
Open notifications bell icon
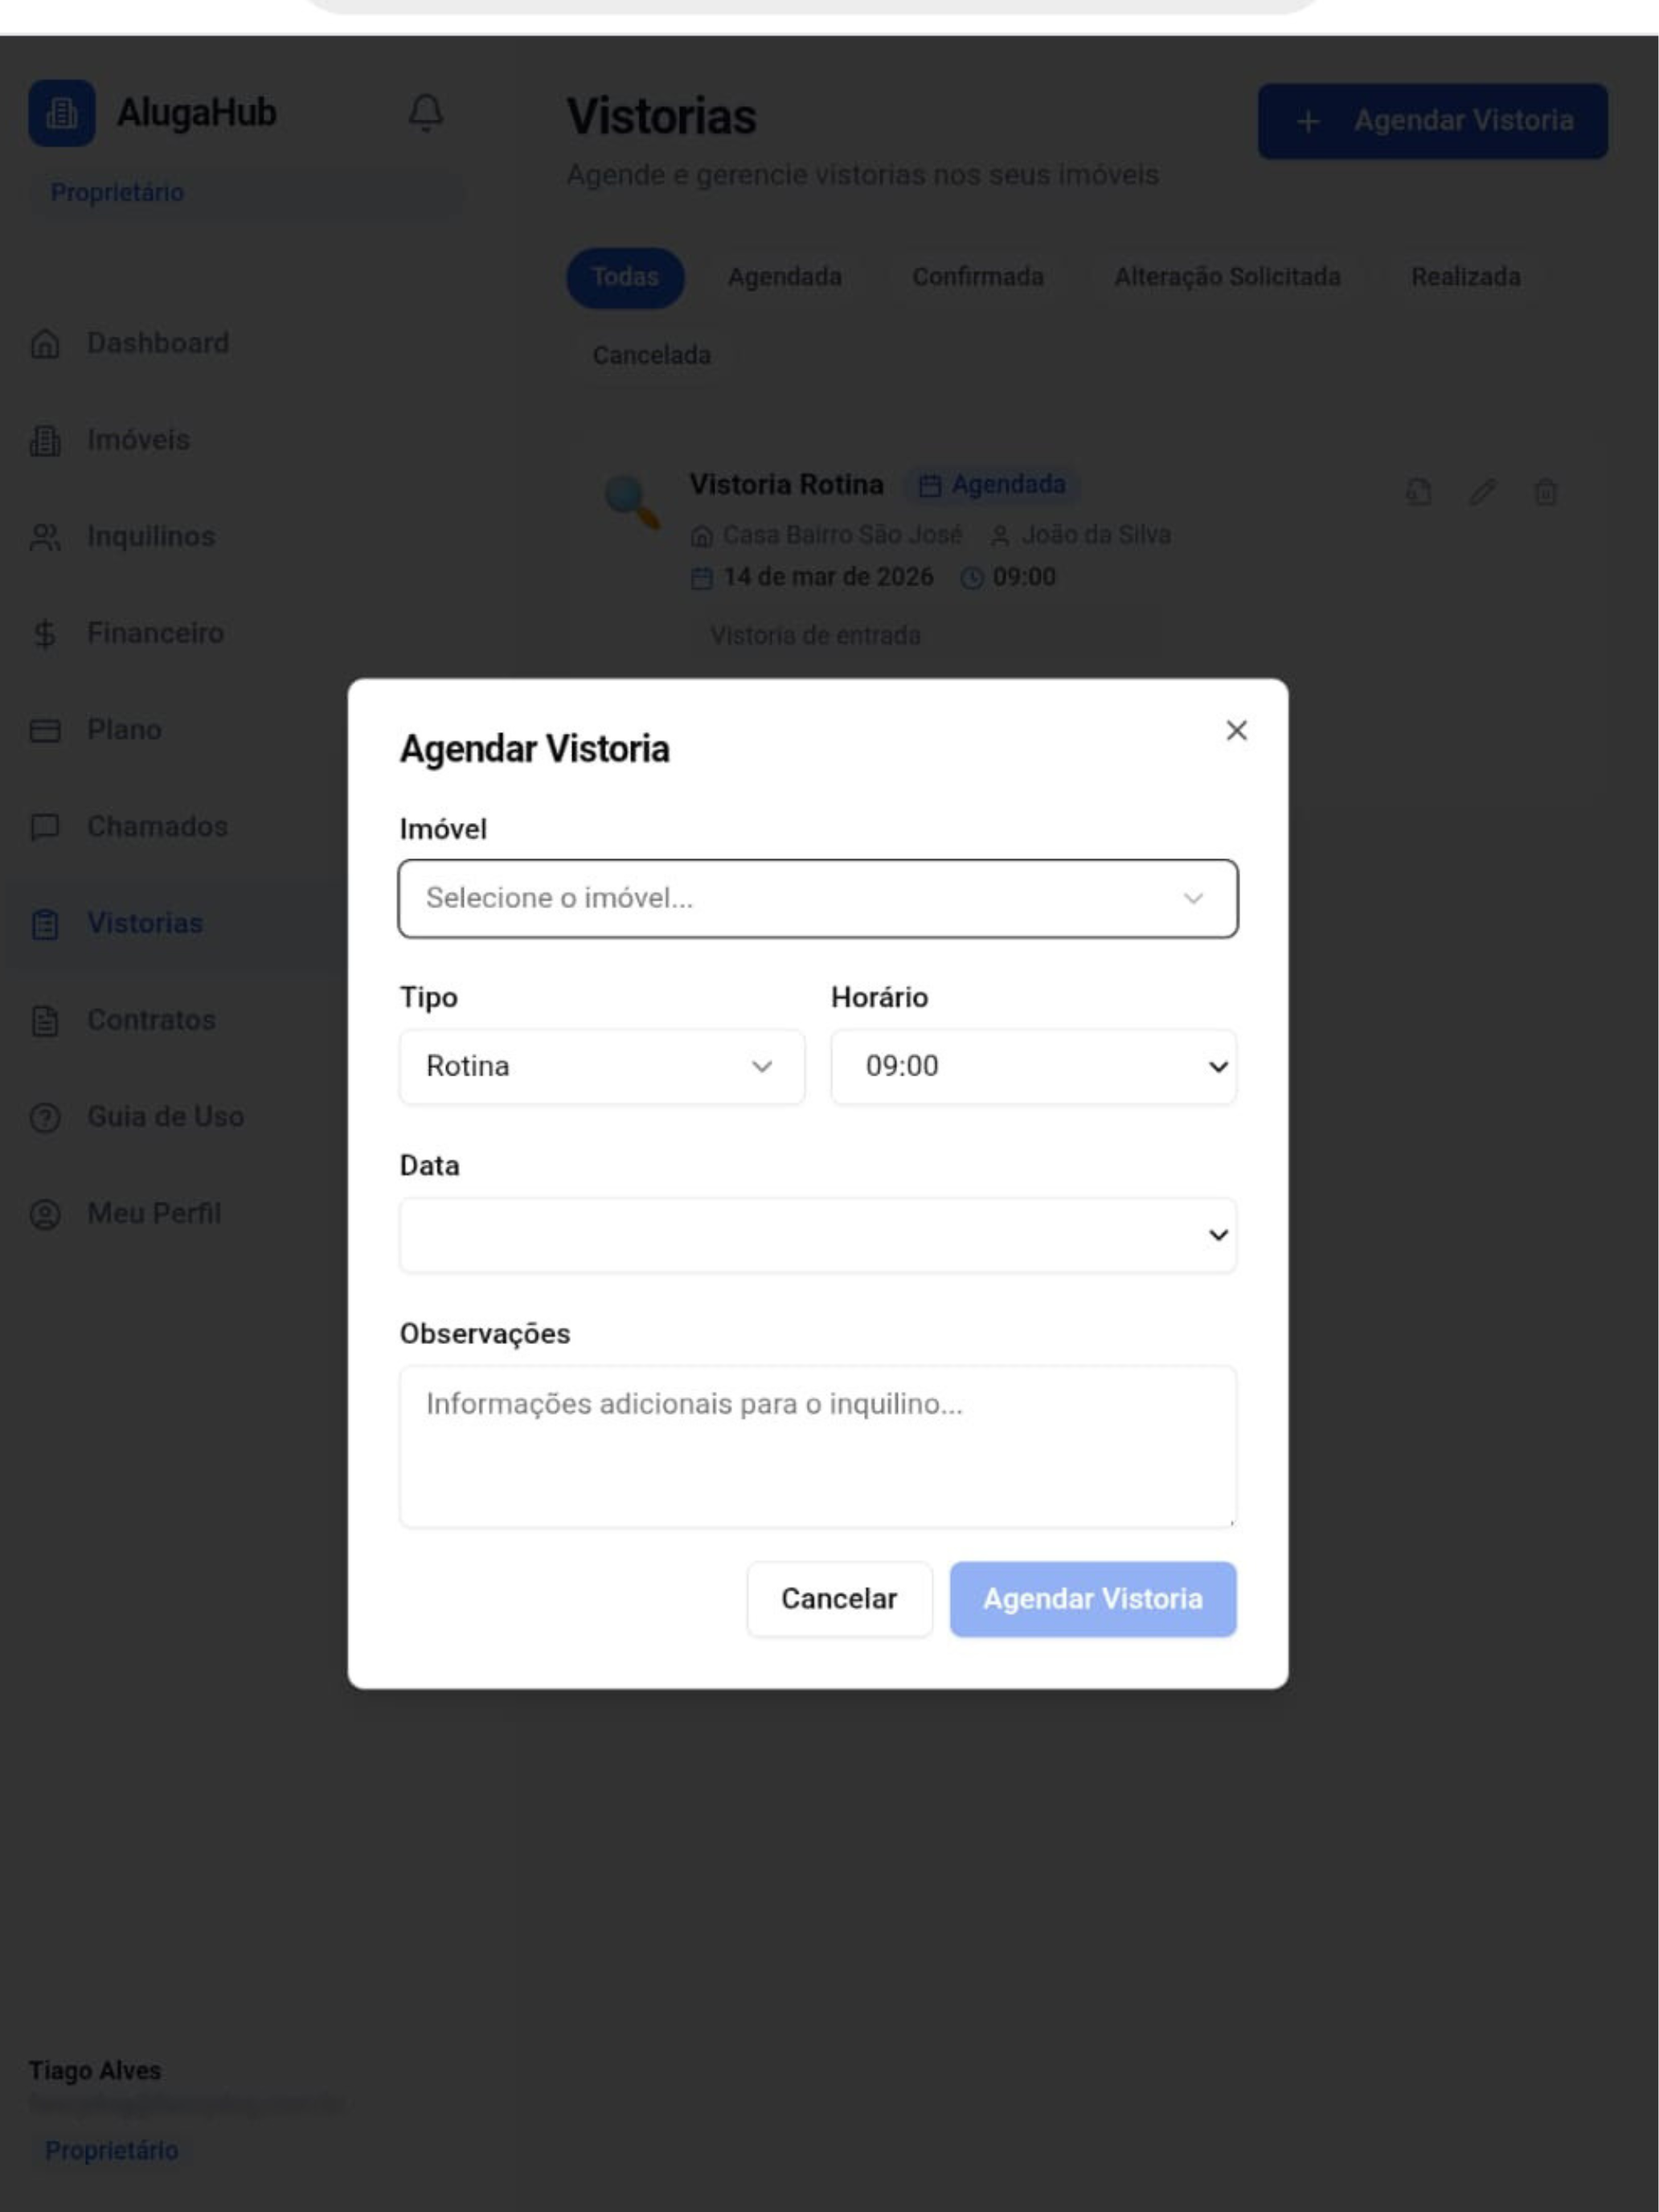(x=426, y=113)
